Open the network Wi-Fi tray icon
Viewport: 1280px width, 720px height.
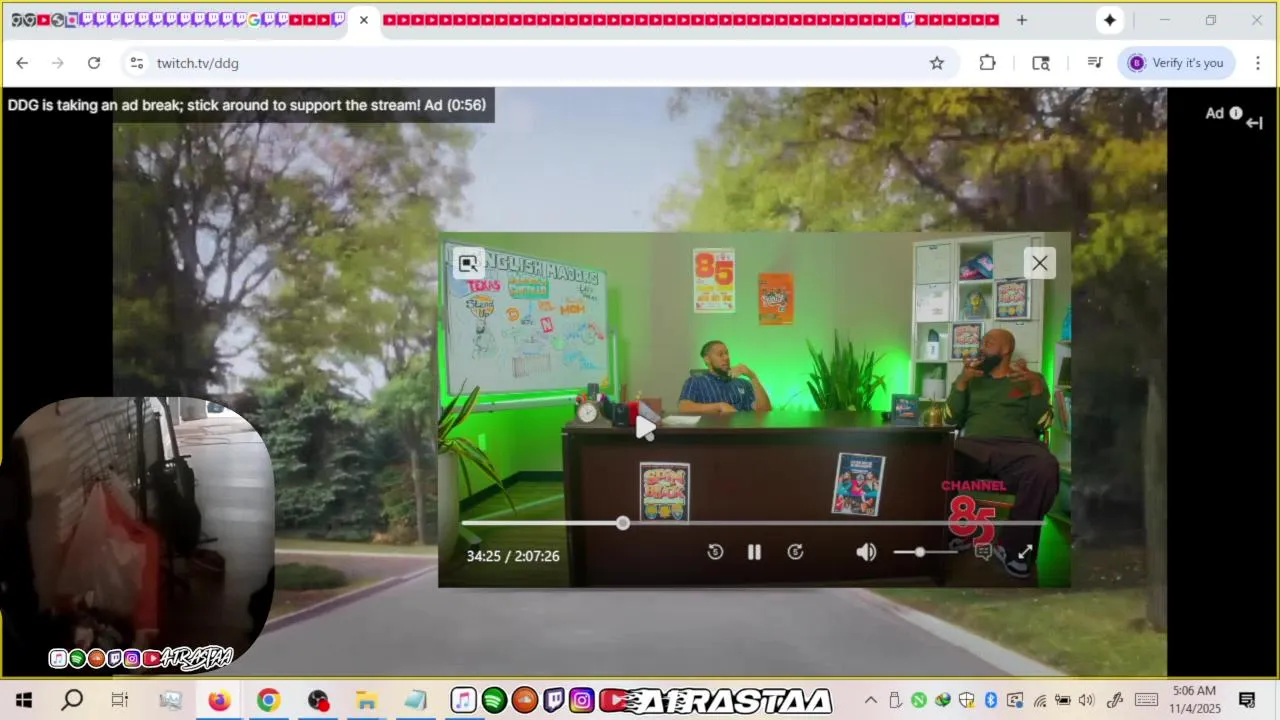click(x=1040, y=700)
